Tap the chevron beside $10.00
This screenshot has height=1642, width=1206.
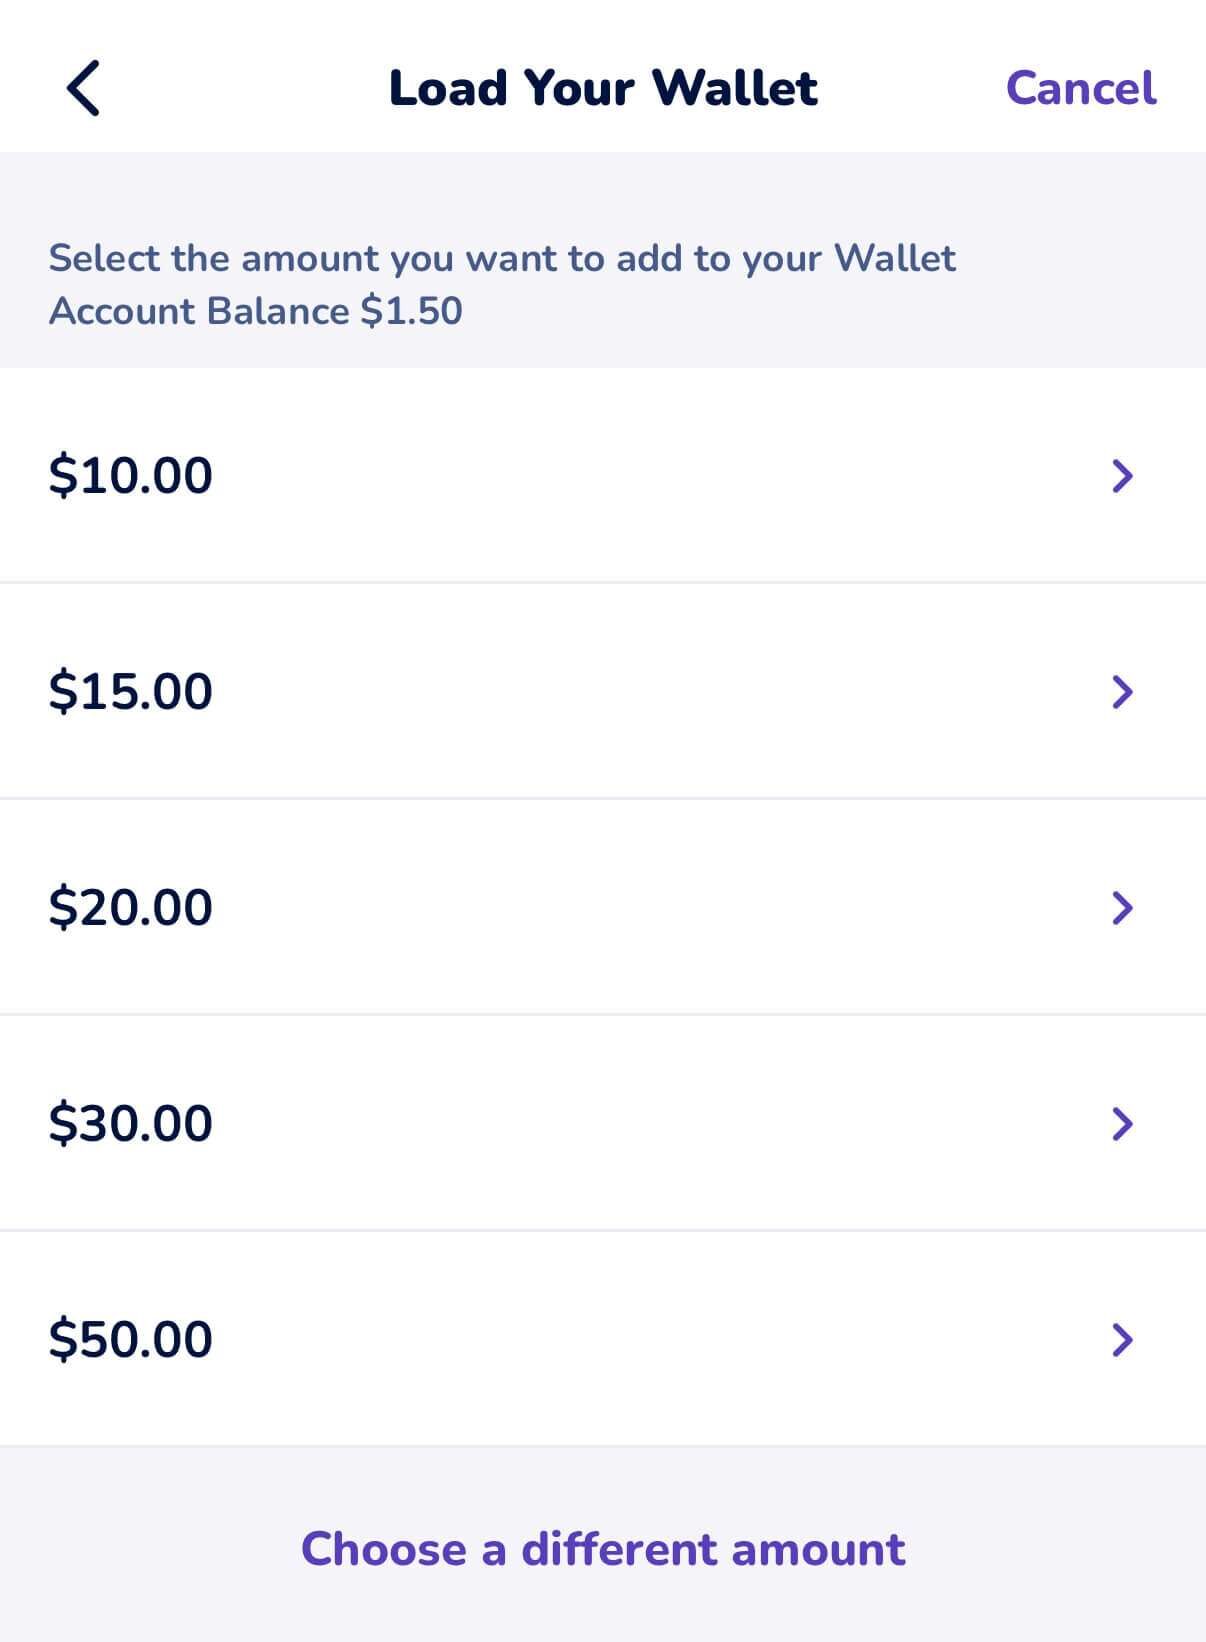[1122, 476]
